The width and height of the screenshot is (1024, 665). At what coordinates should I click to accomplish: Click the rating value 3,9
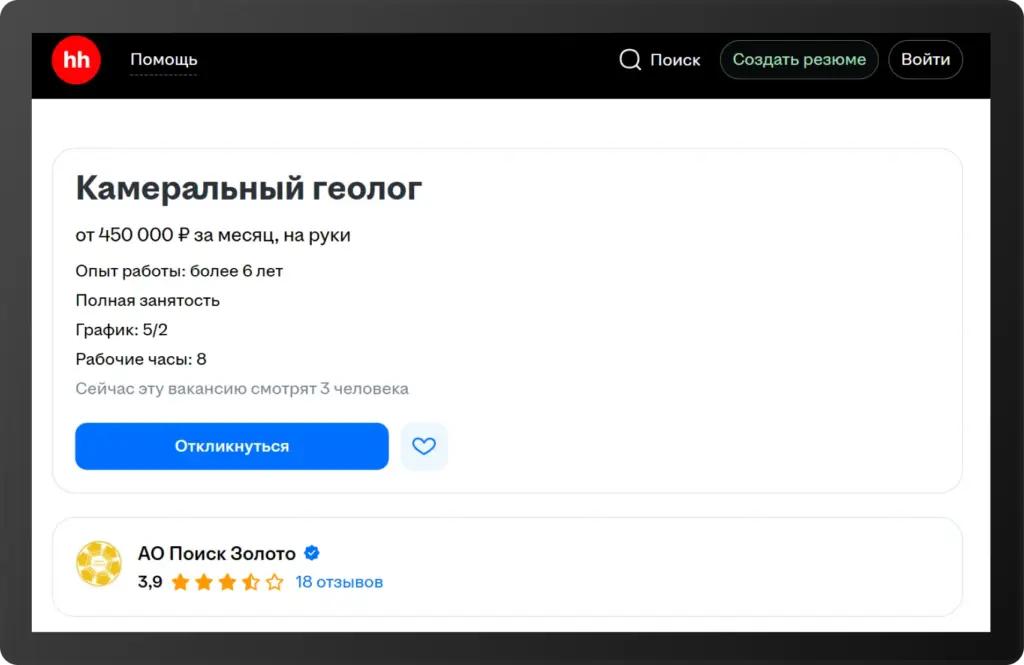click(x=149, y=581)
